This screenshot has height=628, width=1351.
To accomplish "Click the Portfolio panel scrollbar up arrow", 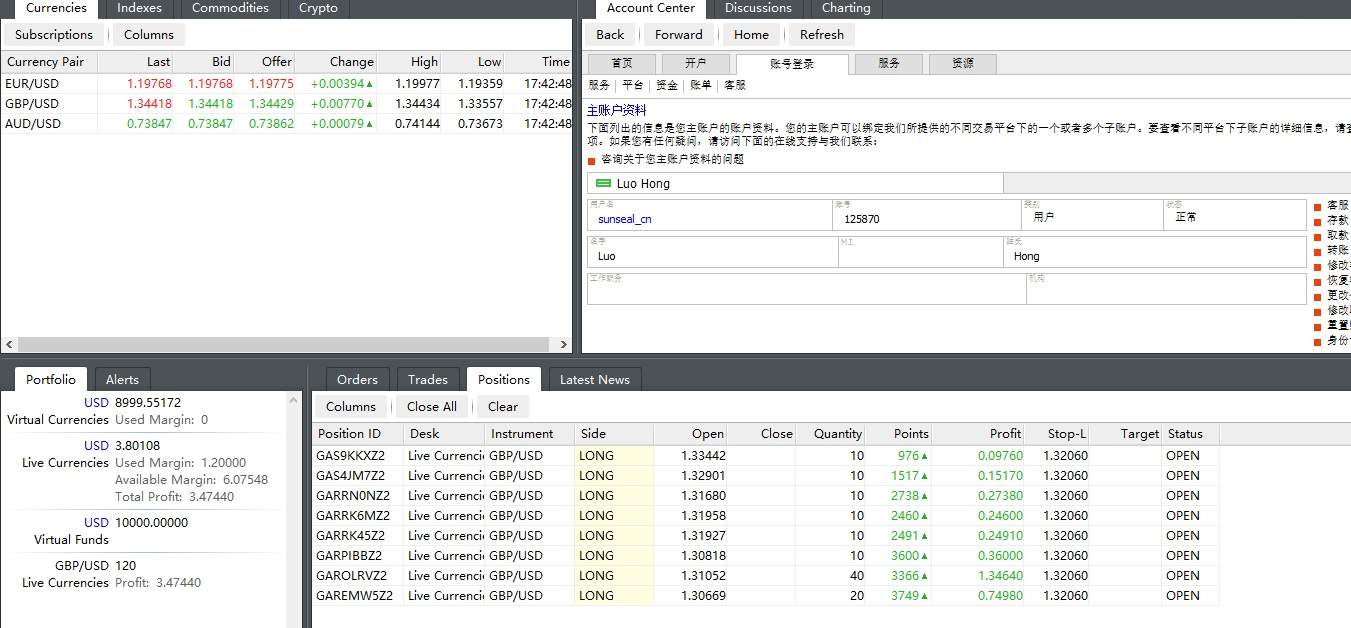I will click(x=293, y=400).
